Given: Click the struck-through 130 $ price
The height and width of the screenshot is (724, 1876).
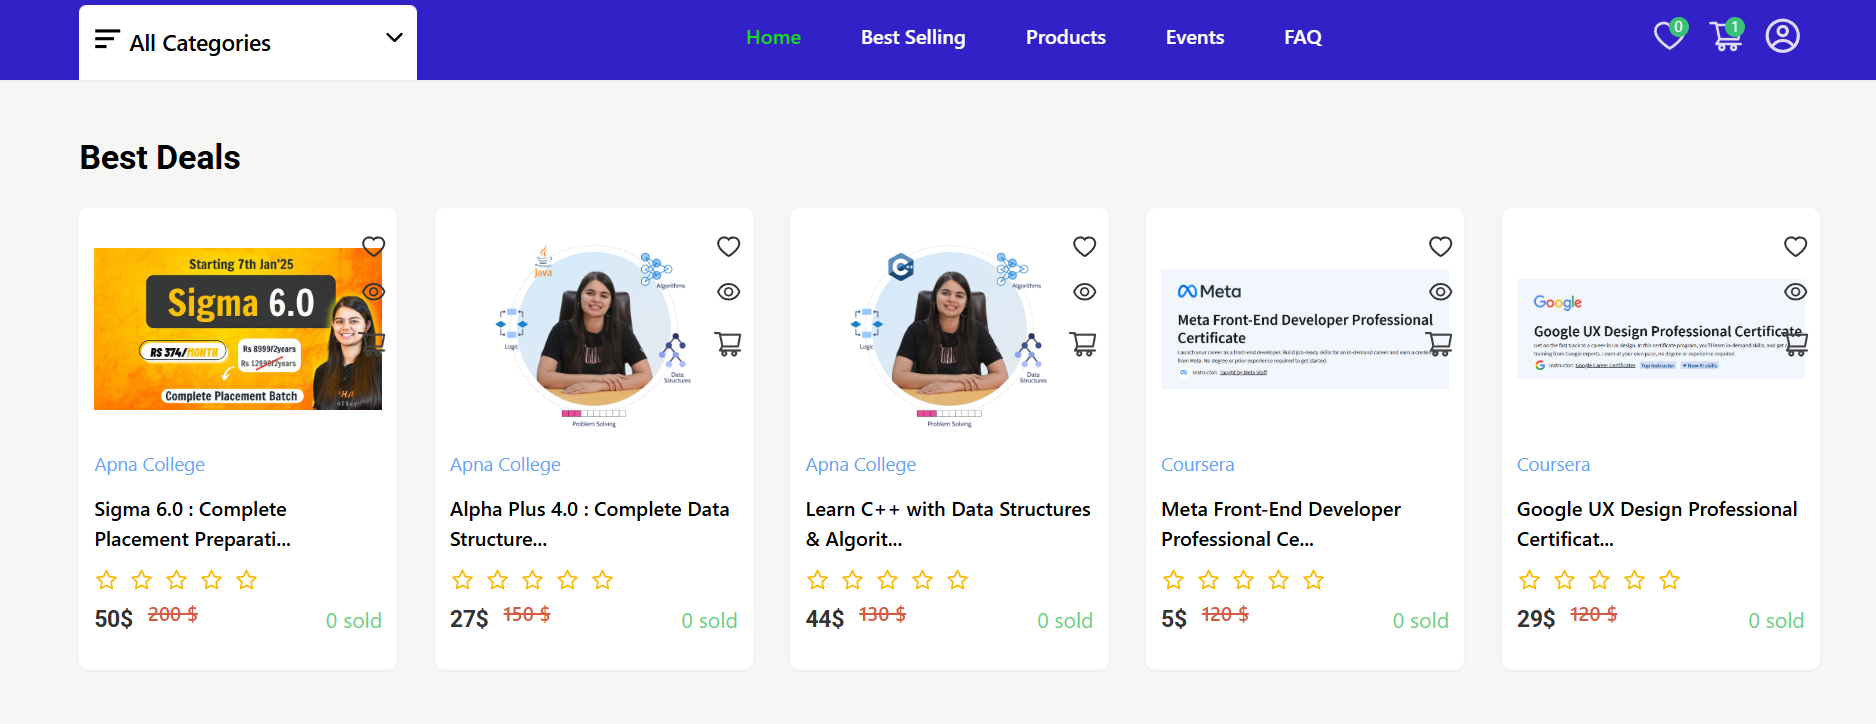Looking at the screenshot, I should (x=882, y=614).
